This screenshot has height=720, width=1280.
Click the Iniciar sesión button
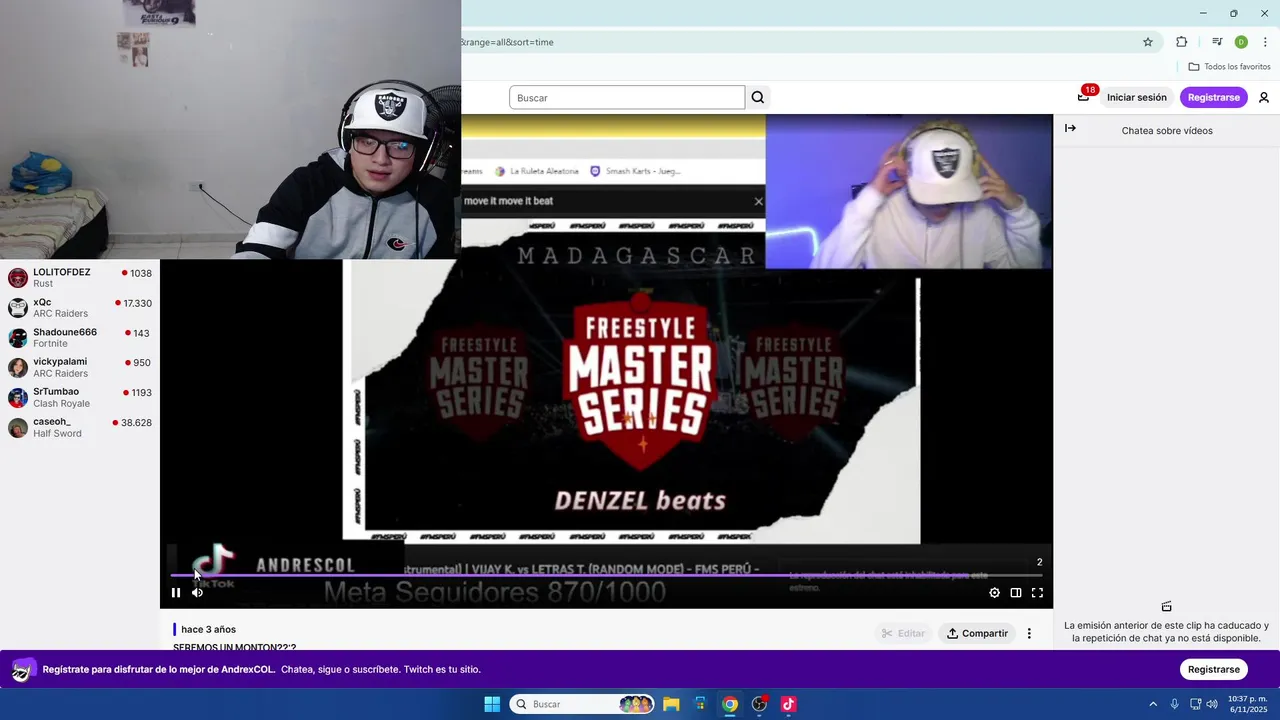pyautogui.click(x=1137, y=97)
